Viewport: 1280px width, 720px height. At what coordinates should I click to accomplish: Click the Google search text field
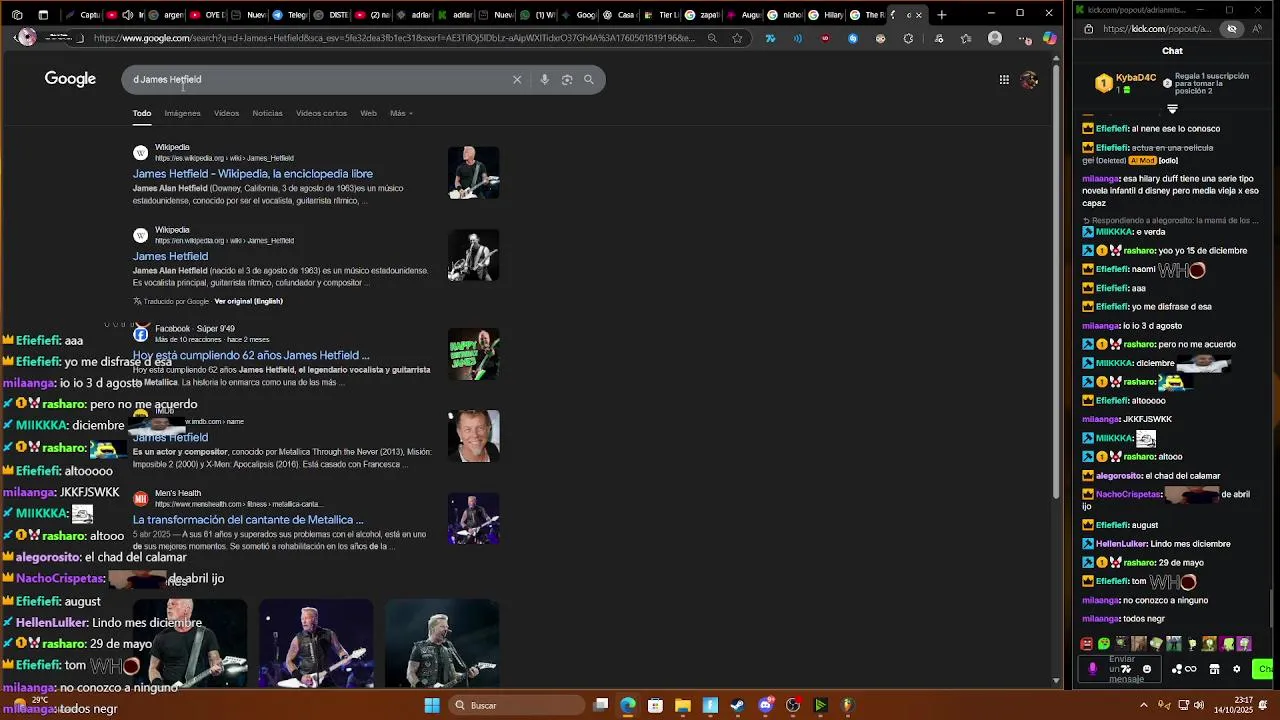click(x=320, y=79)
